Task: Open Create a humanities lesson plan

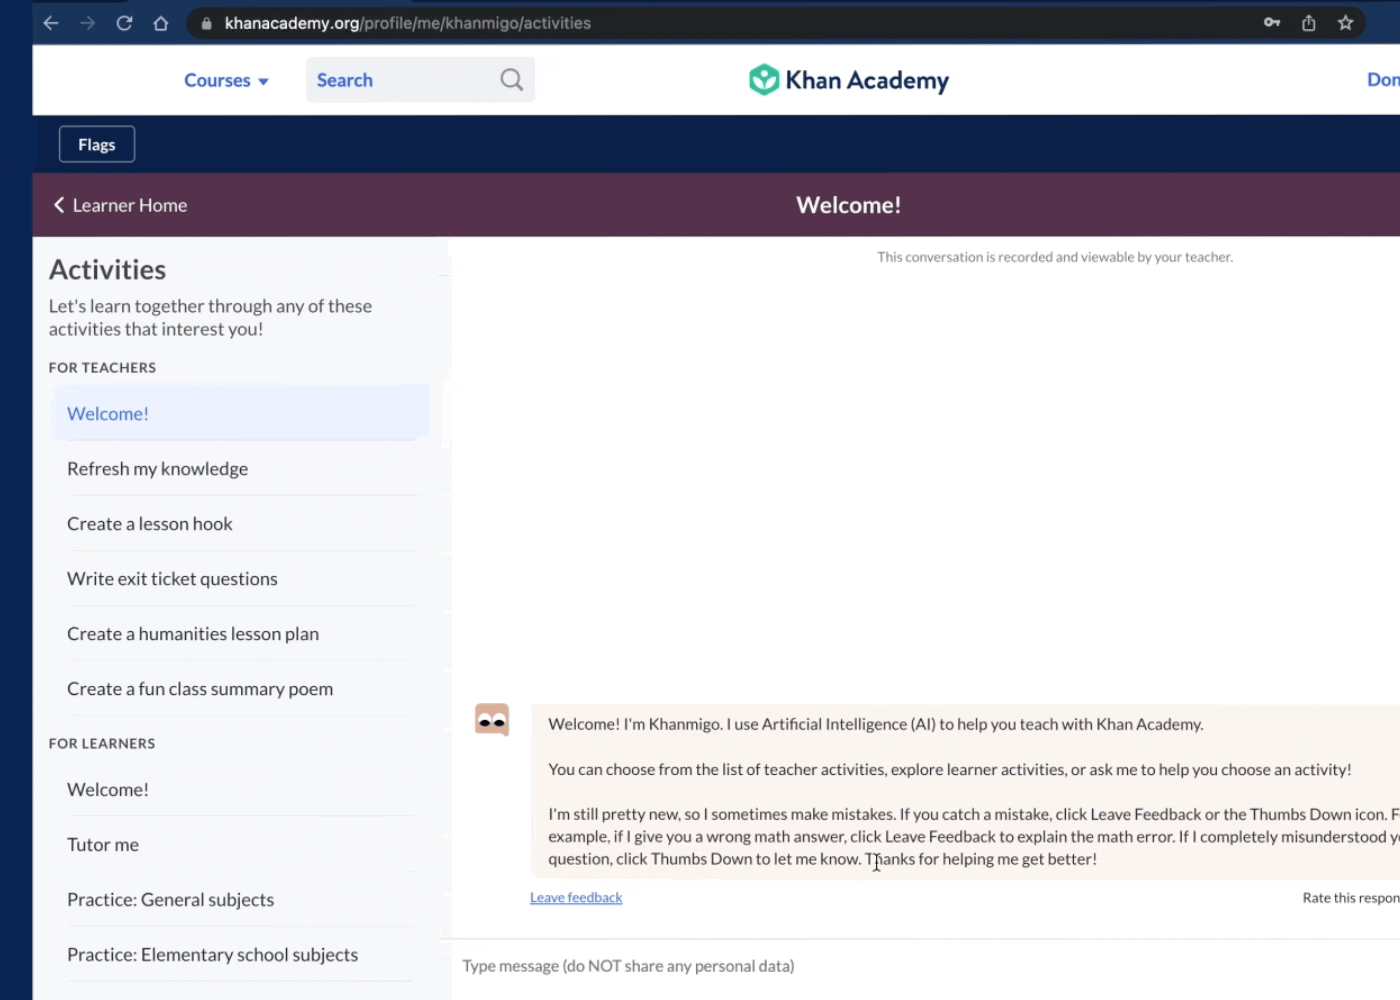Action: coord(240,633)
